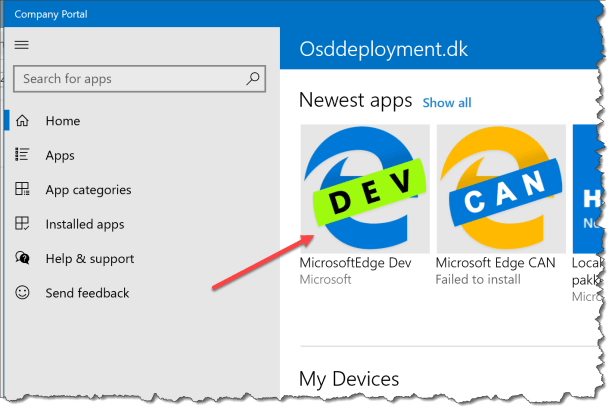
Task: Click the App categories grid icon
Action: coord(22,189)
